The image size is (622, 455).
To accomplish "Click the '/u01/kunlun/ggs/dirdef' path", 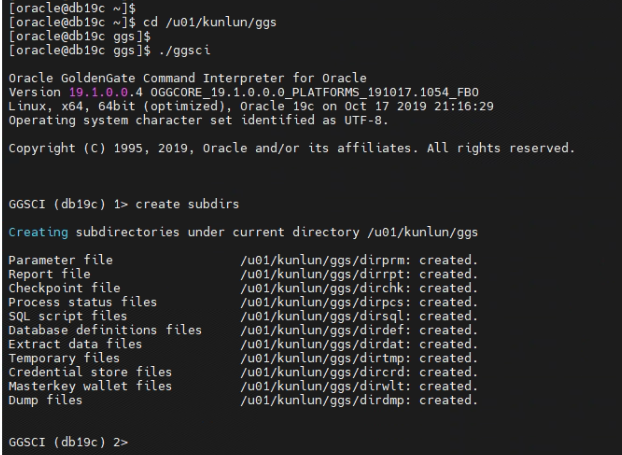I will (x=322, y=330).
